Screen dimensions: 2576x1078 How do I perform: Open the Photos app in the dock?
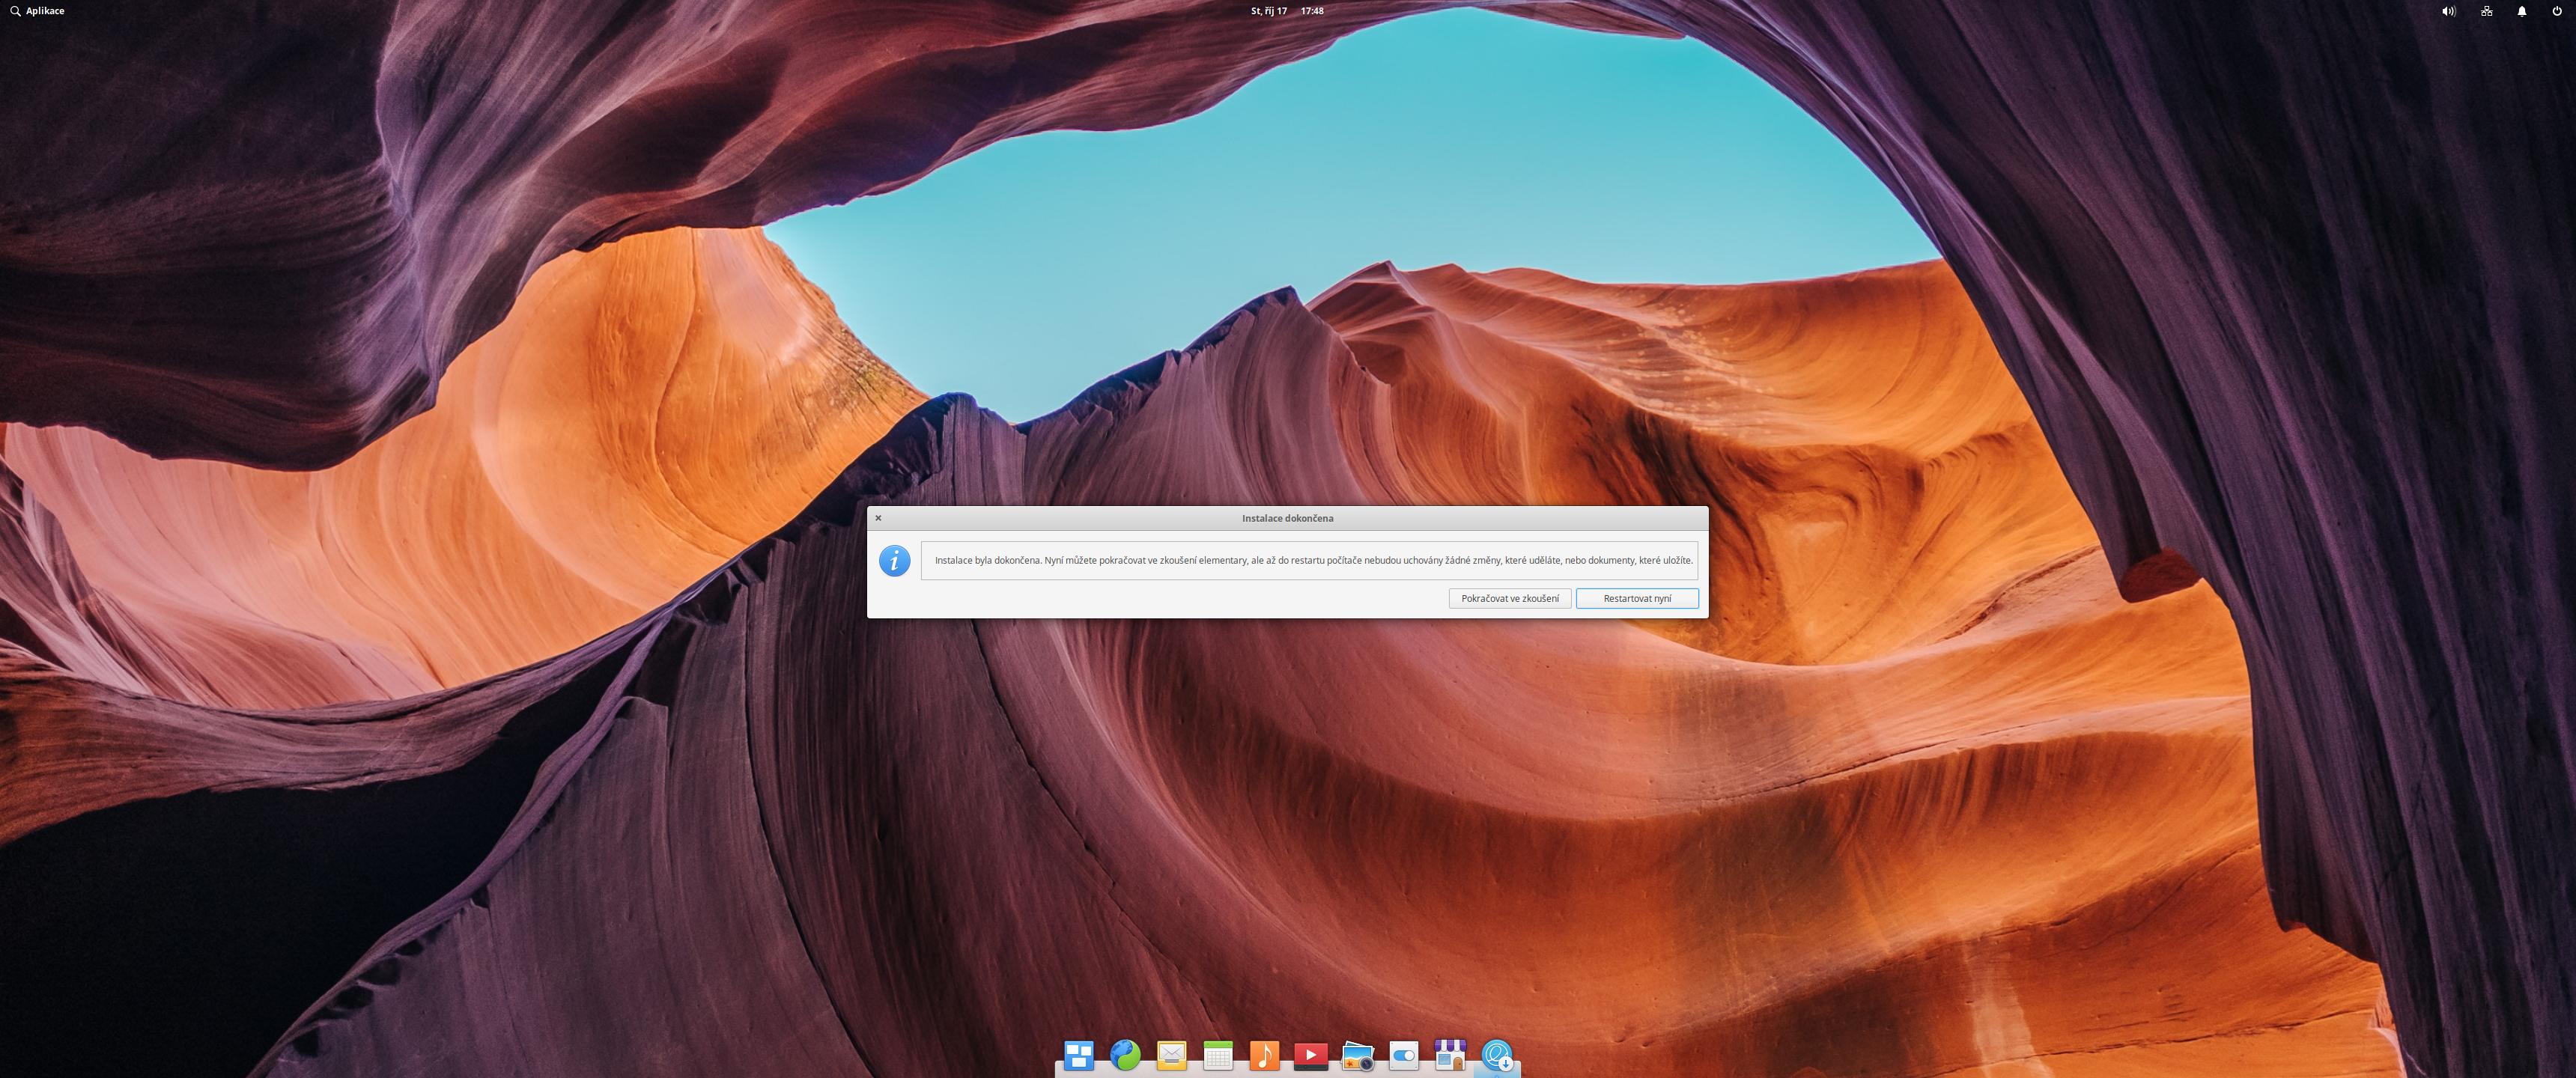click(1357, 1055)
